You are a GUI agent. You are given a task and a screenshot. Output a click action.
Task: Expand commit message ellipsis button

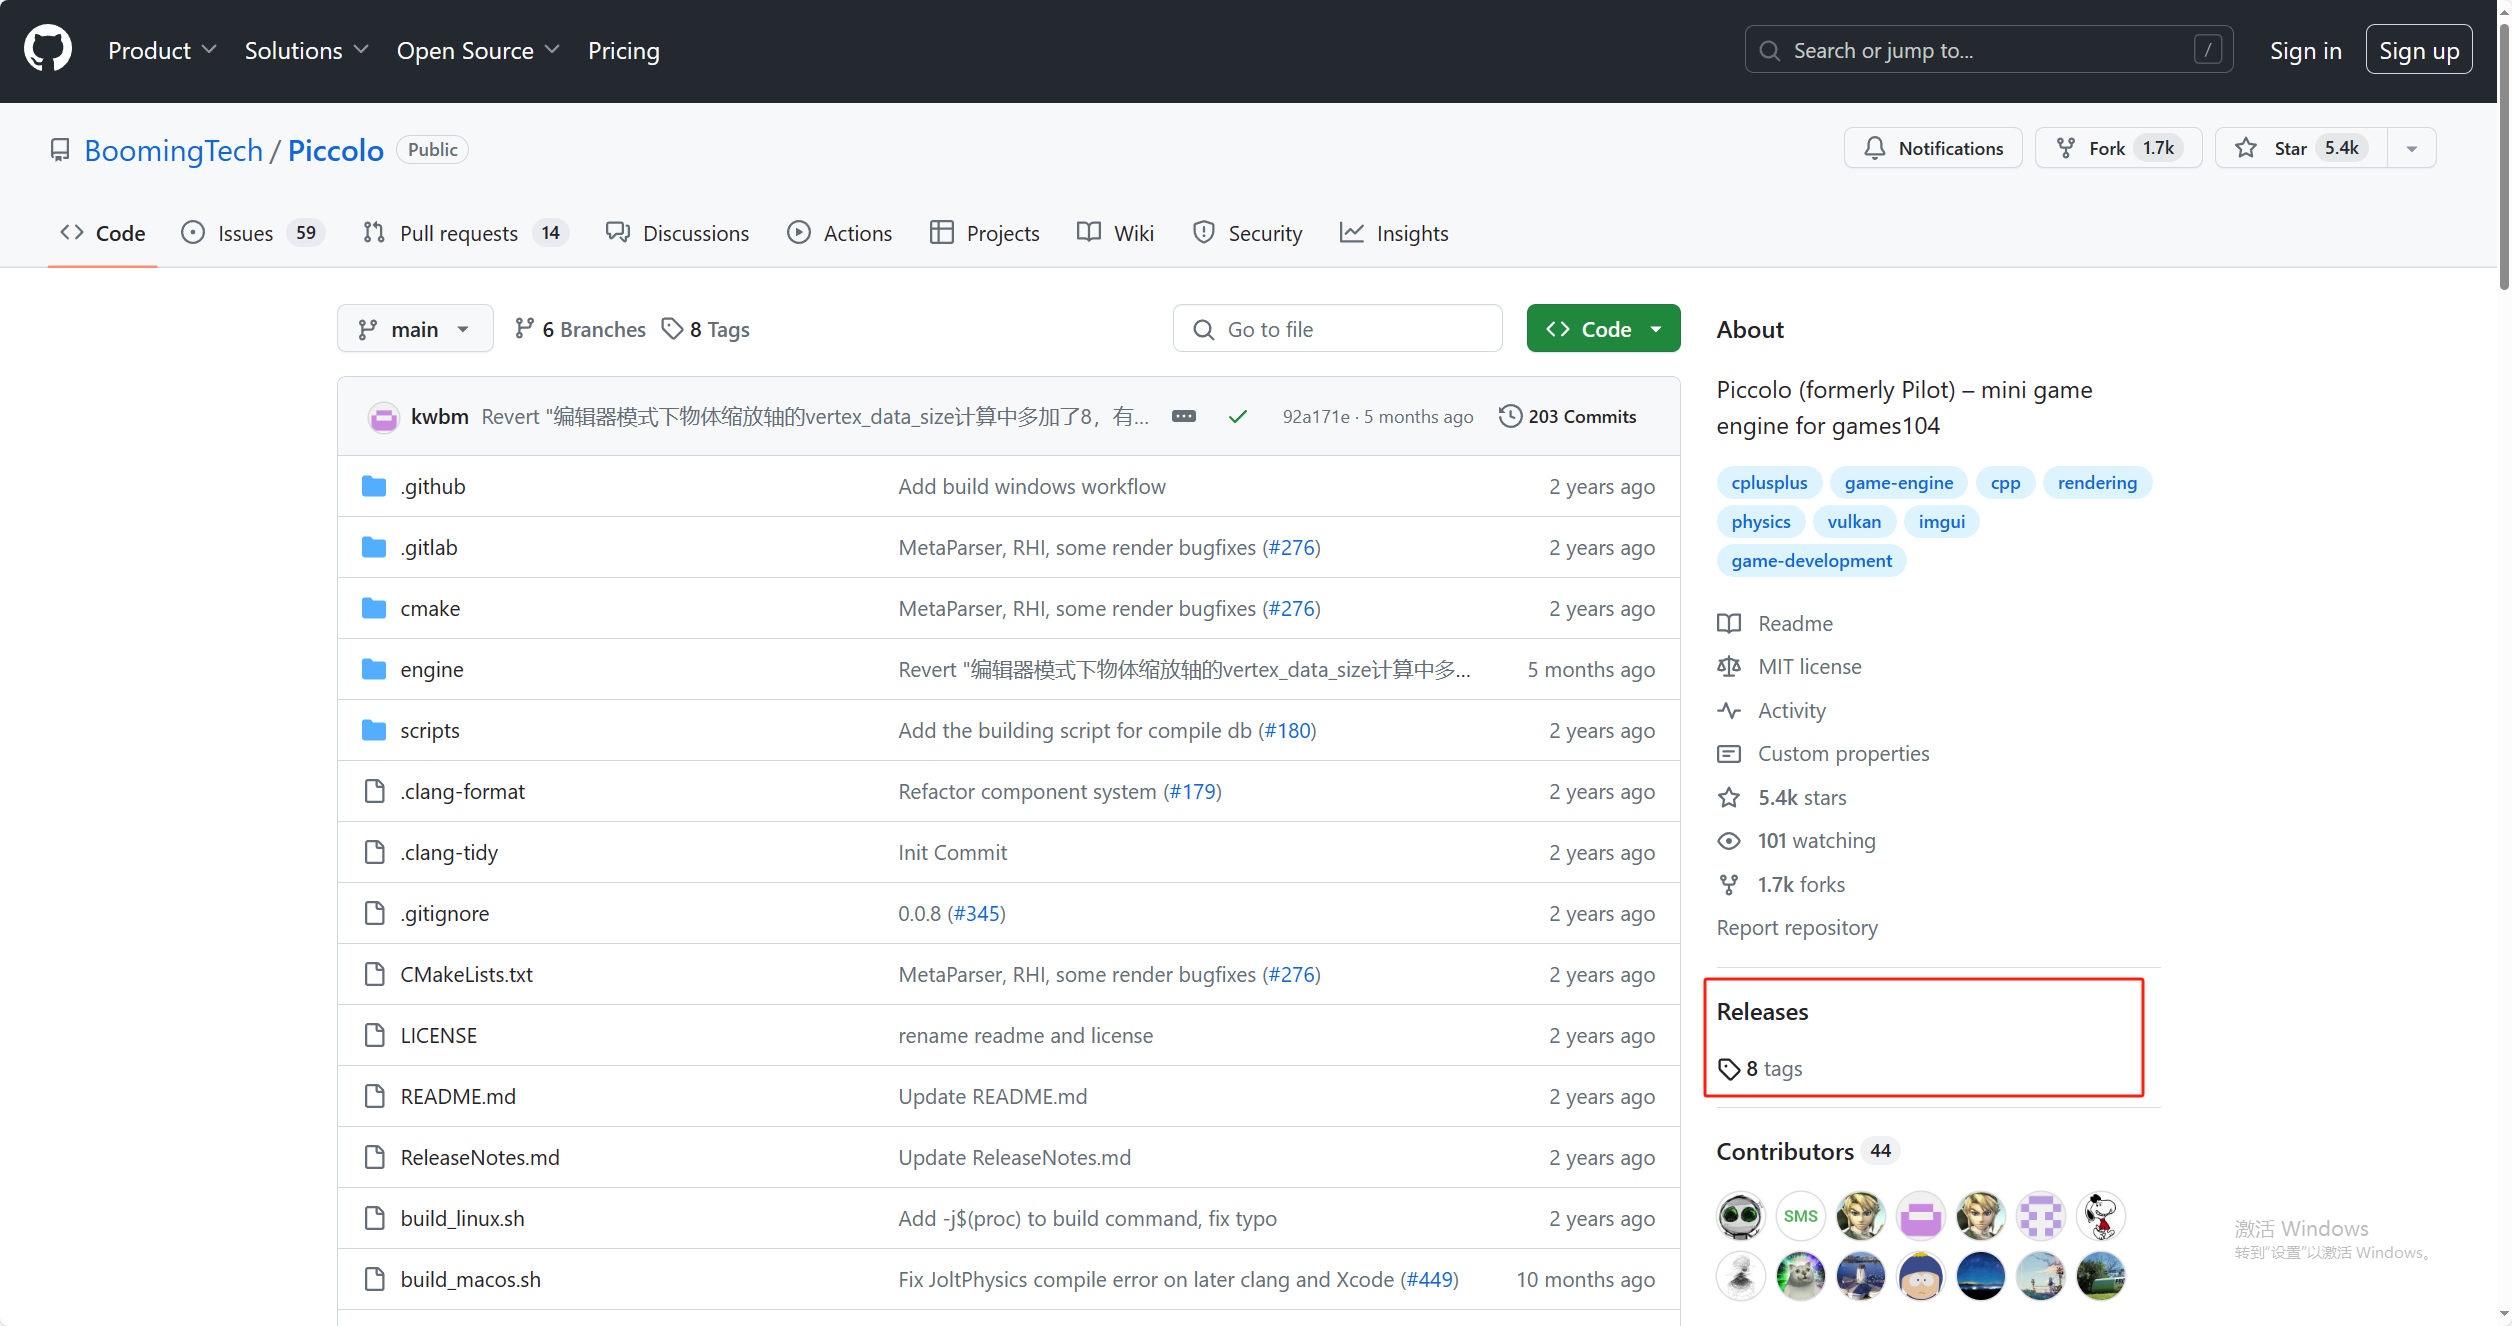coord(1183,416)
